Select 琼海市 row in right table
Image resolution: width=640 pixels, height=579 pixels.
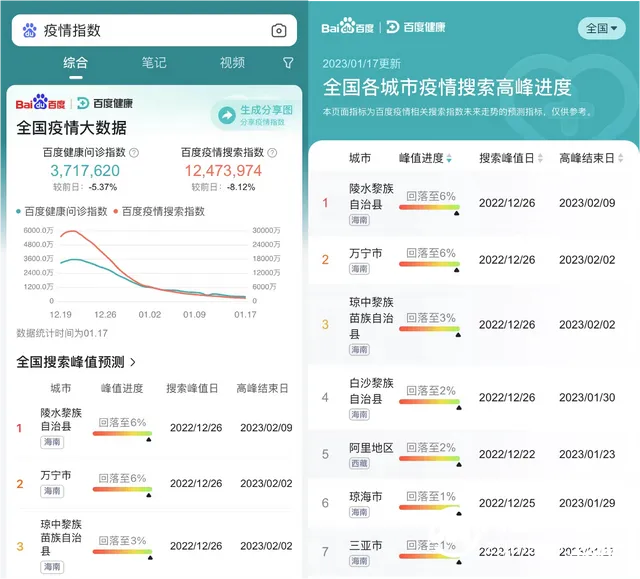click(x=473, y=503)
